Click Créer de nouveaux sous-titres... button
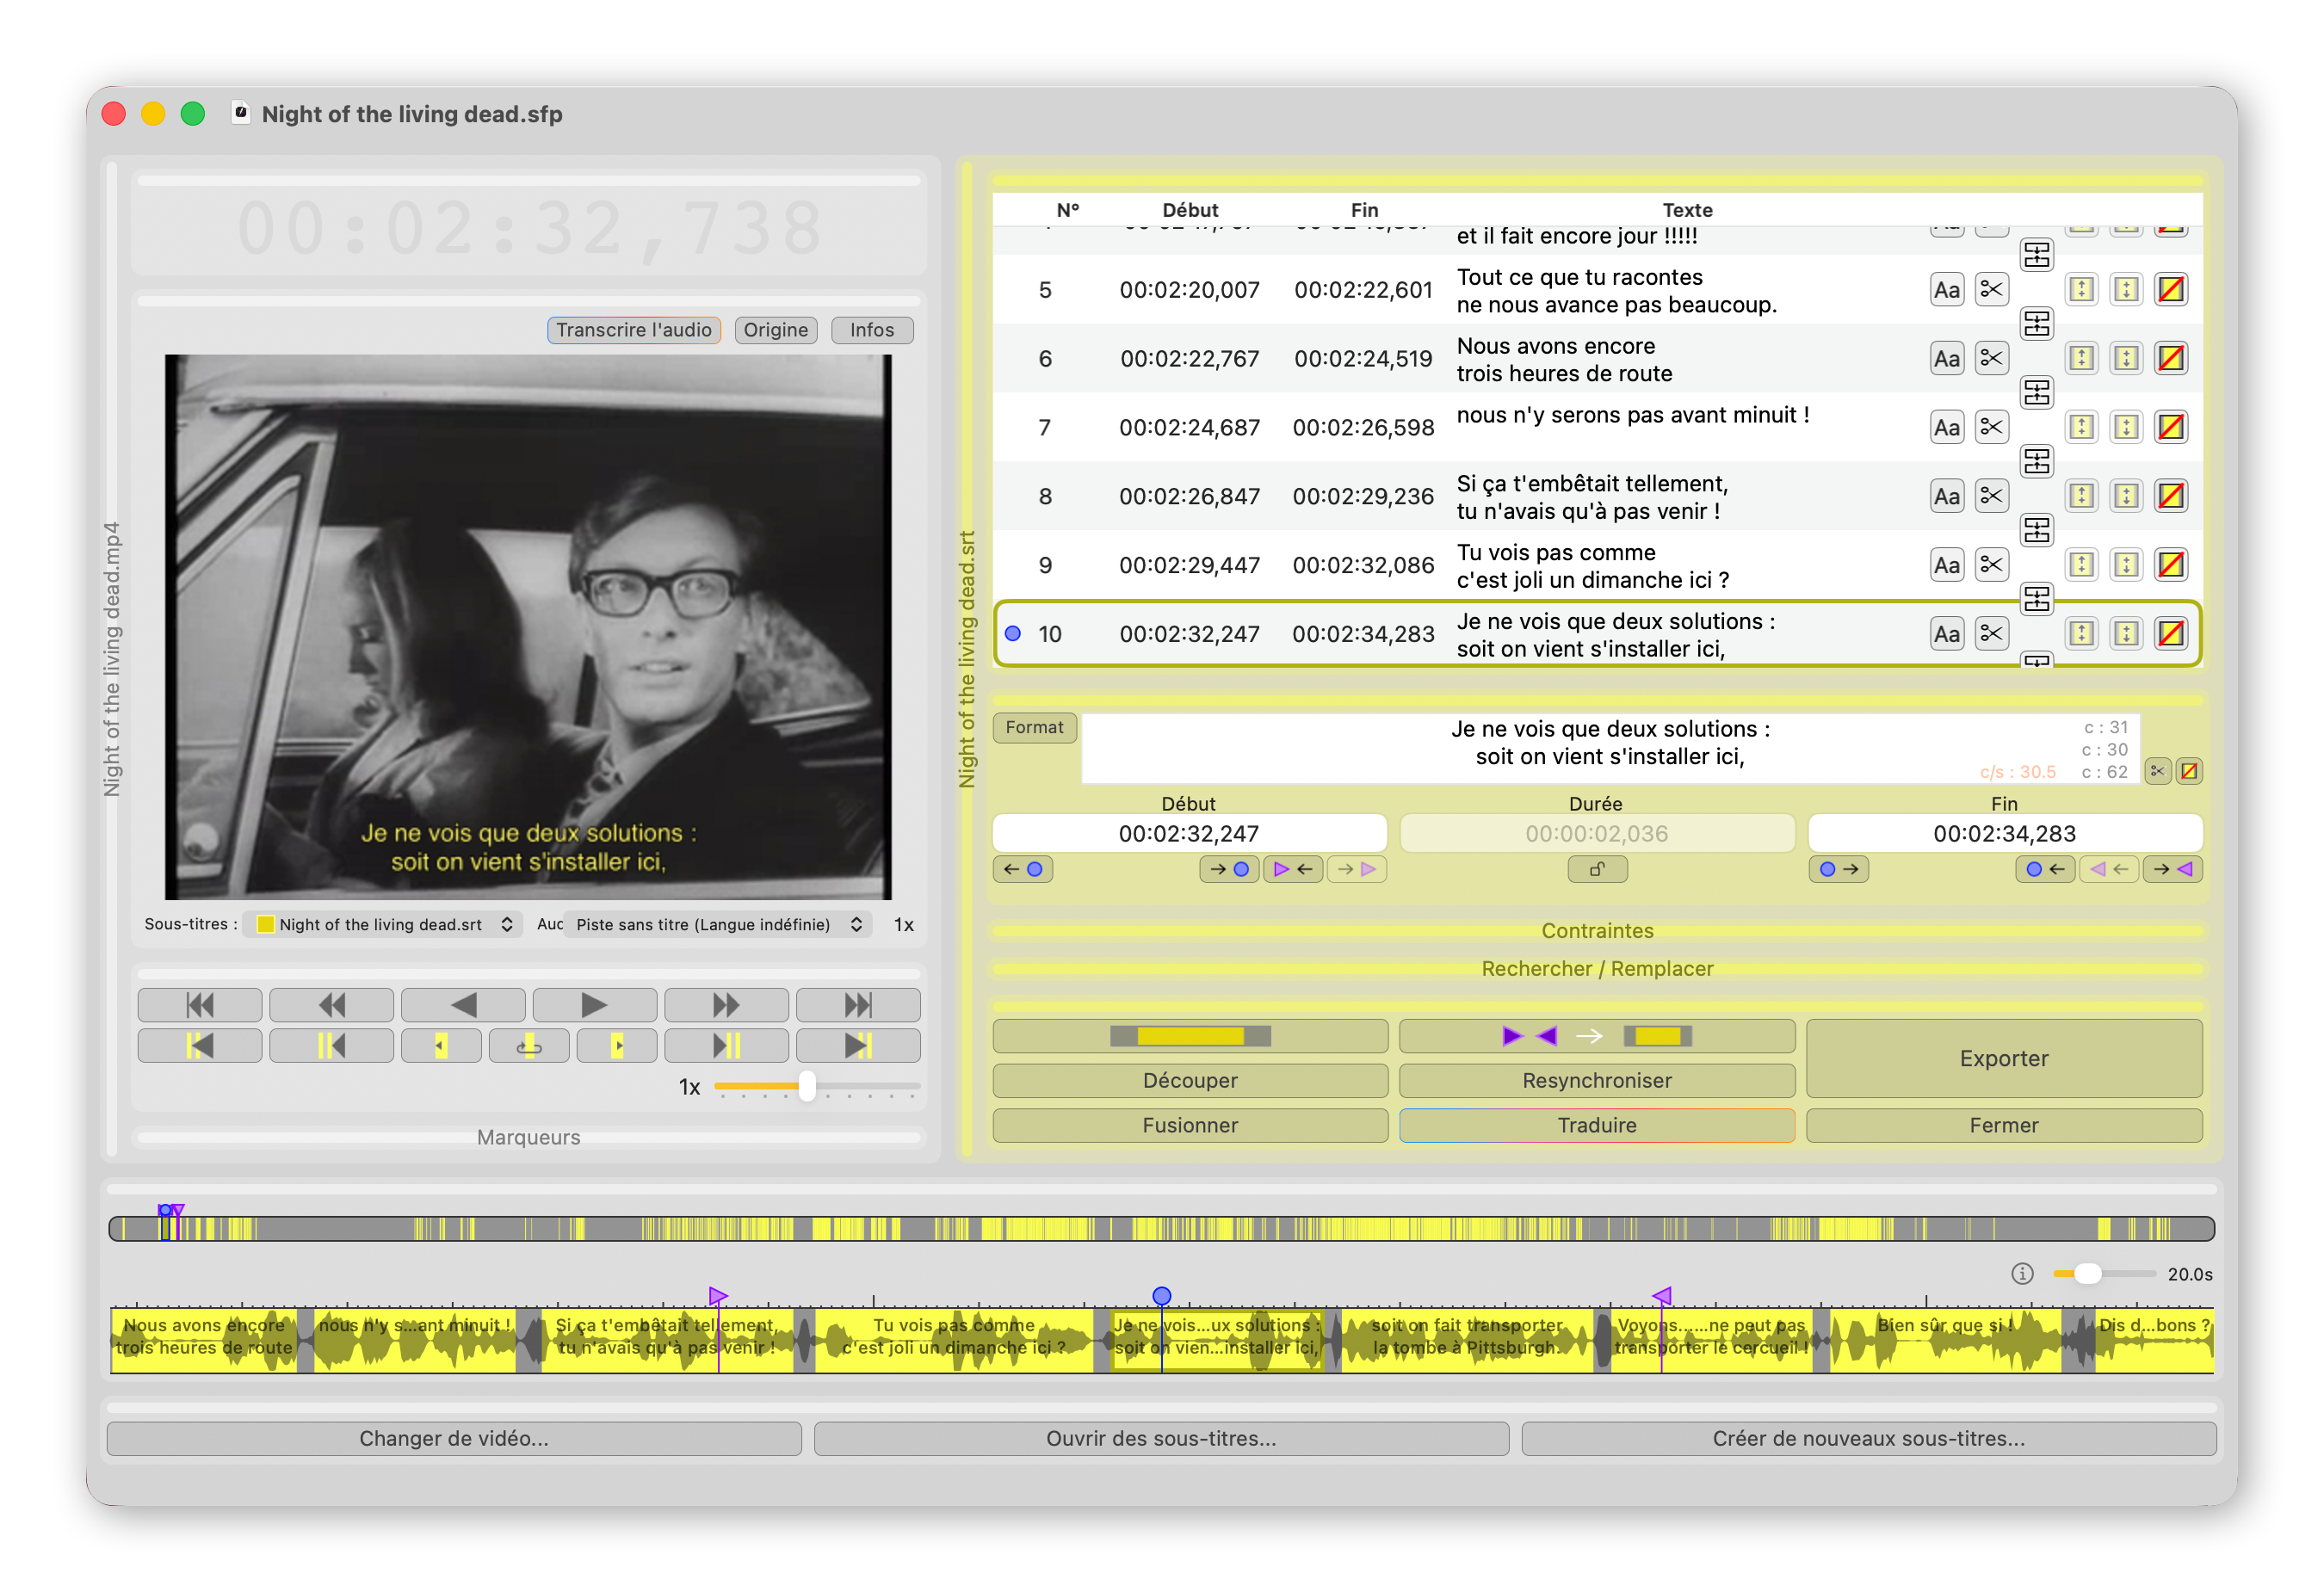 (1869, 1438)
